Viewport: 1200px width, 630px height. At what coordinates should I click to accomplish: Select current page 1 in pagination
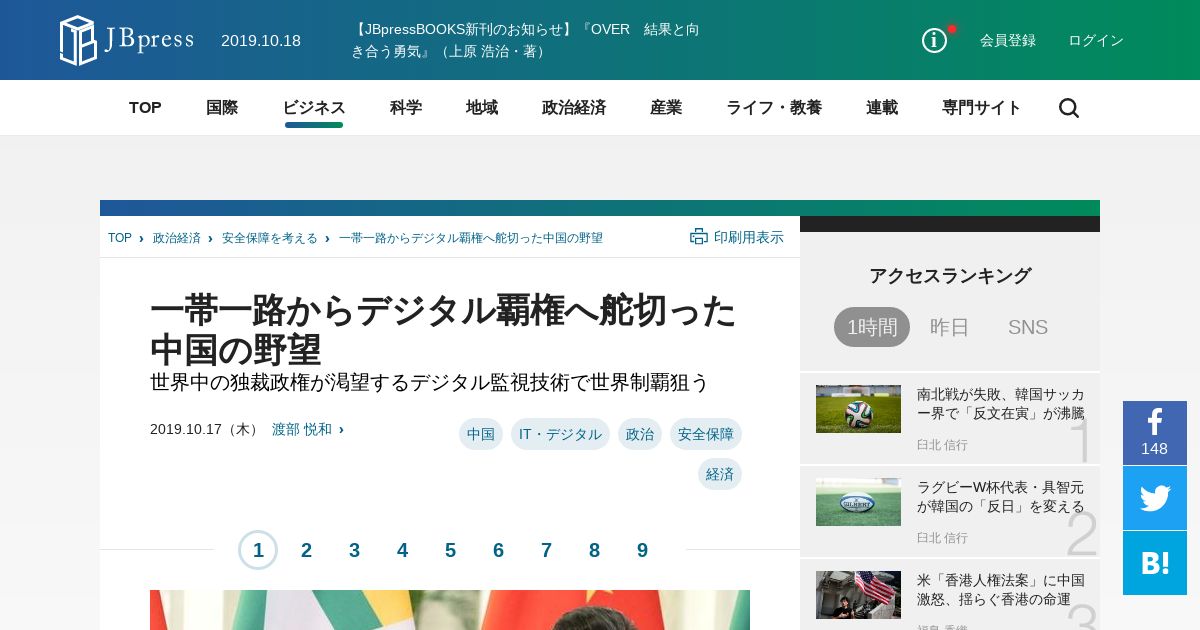tap(258, 550)
